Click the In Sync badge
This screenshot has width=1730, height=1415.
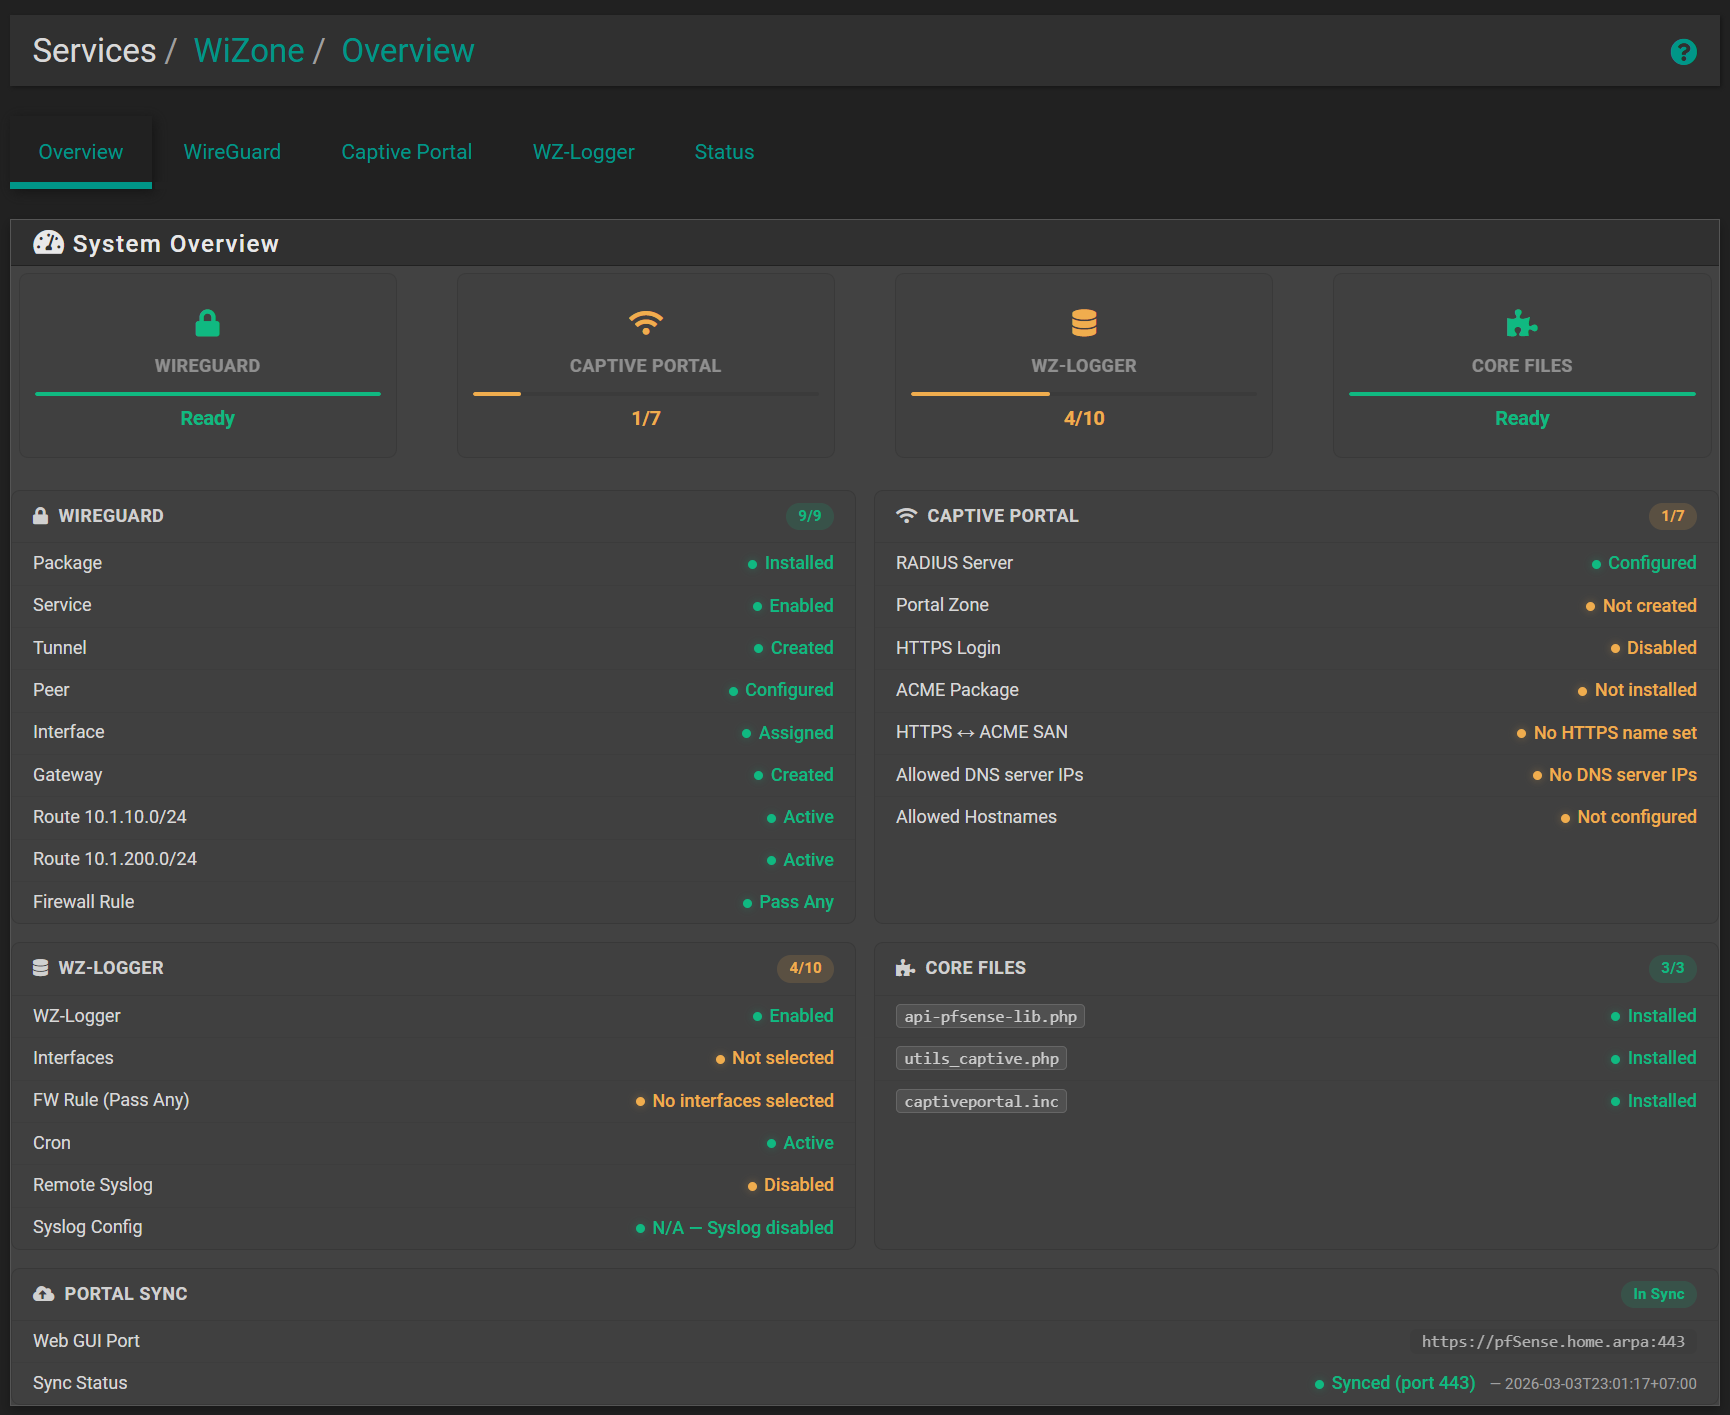coord(1659,1293)
